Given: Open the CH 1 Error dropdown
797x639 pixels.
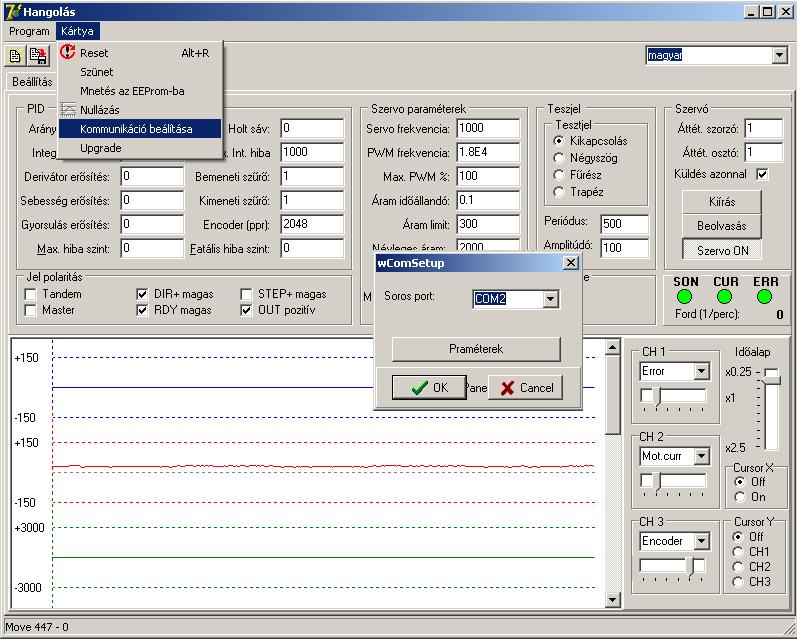Looking at the screenshot, I should [700, 371].
